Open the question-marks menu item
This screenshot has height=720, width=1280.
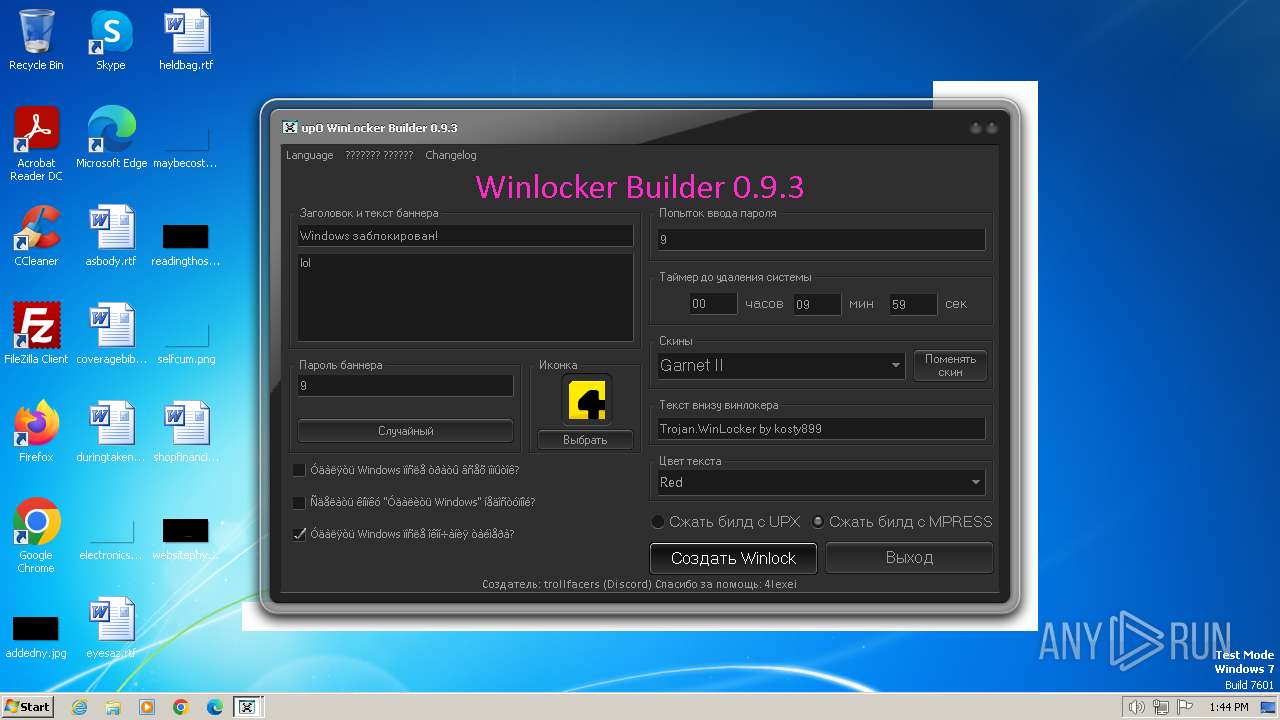(x=379, y=155)
